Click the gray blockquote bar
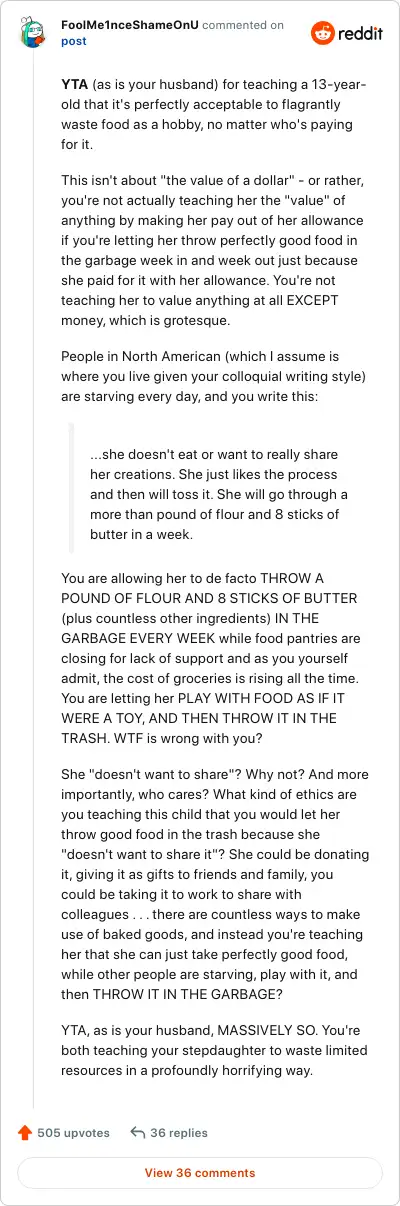 coord(71,488)
